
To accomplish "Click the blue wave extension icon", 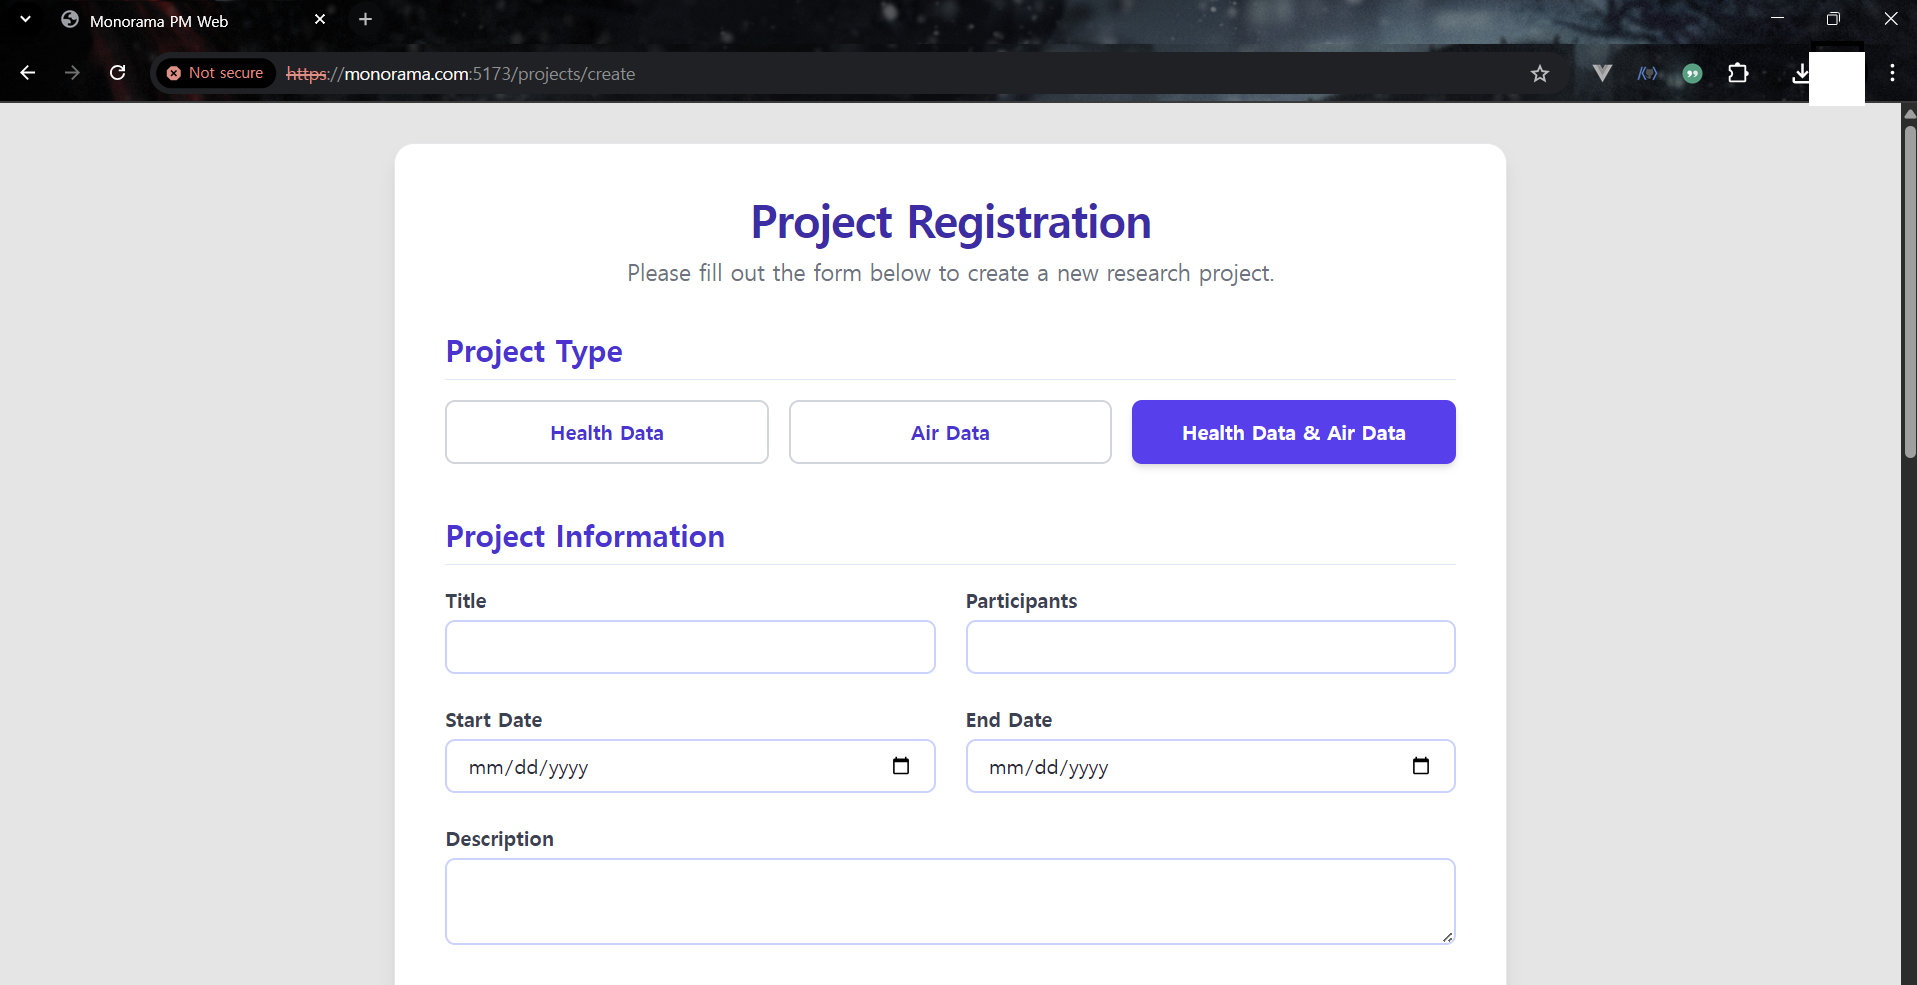I will click(x=1647, y=73).
